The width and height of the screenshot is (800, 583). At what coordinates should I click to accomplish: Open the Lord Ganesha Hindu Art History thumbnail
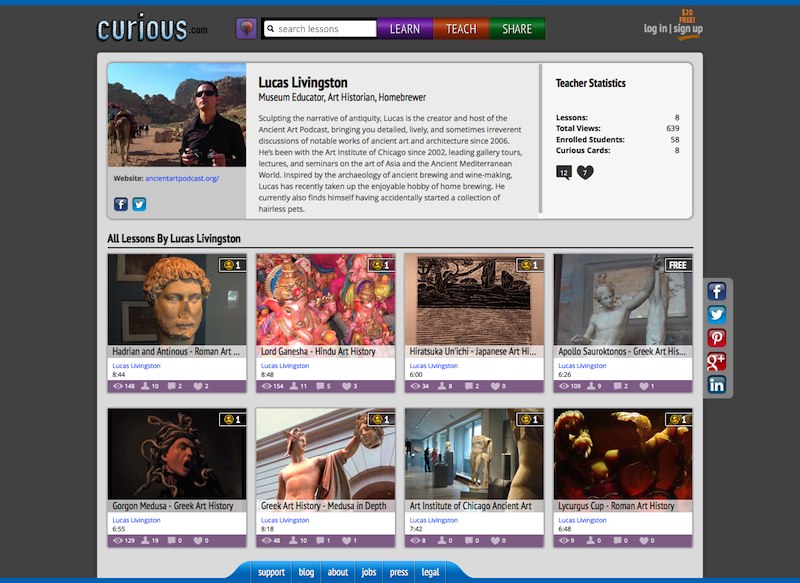[326, 300]
